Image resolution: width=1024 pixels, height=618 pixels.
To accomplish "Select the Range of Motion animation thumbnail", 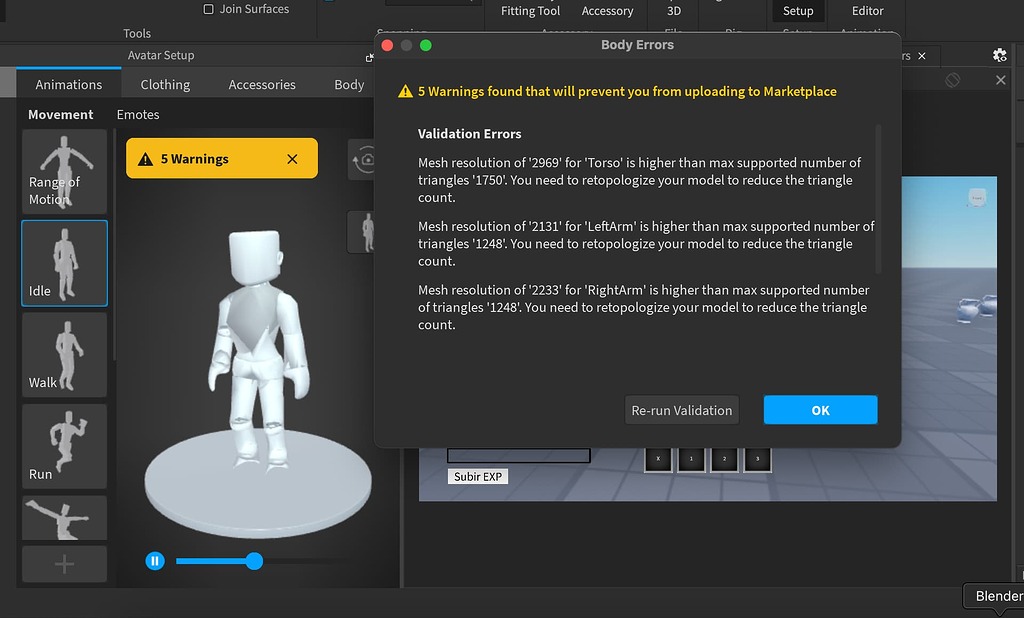I will coord(64,171).
